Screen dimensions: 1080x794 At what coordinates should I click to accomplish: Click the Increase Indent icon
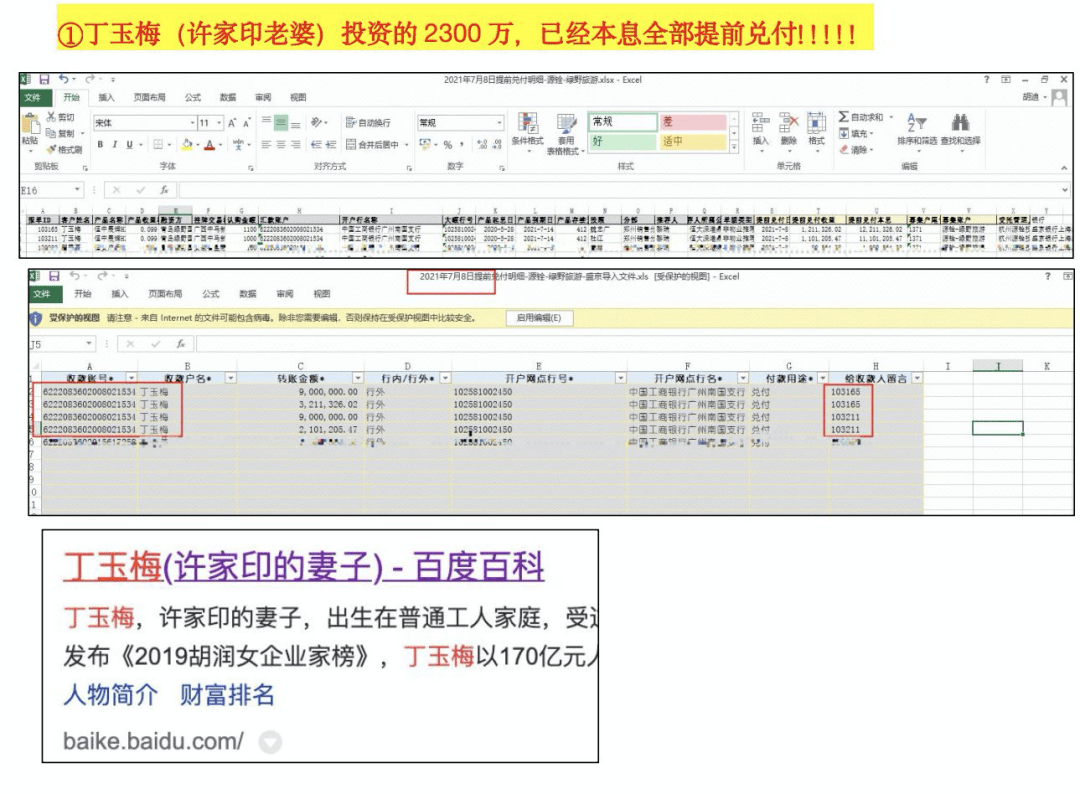(331, 145)
